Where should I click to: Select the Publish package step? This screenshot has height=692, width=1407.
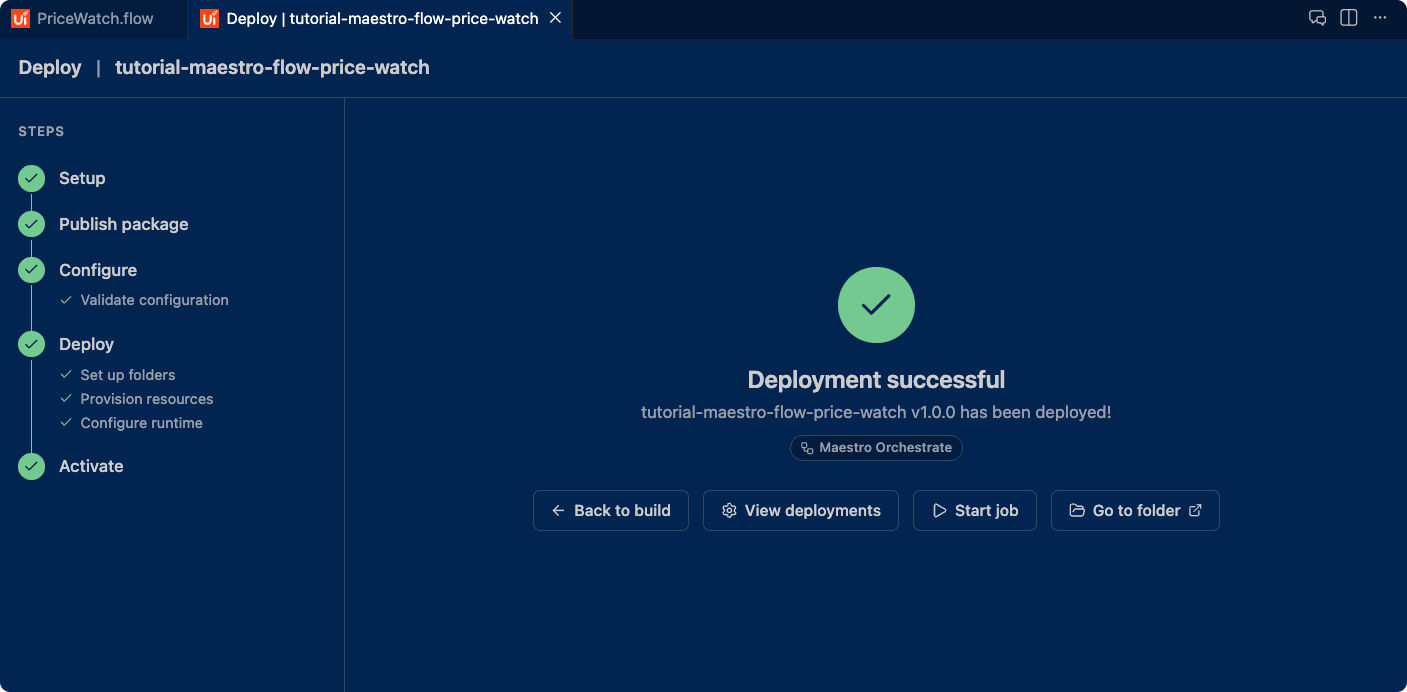pyautogui.click(x=123, y=224)
